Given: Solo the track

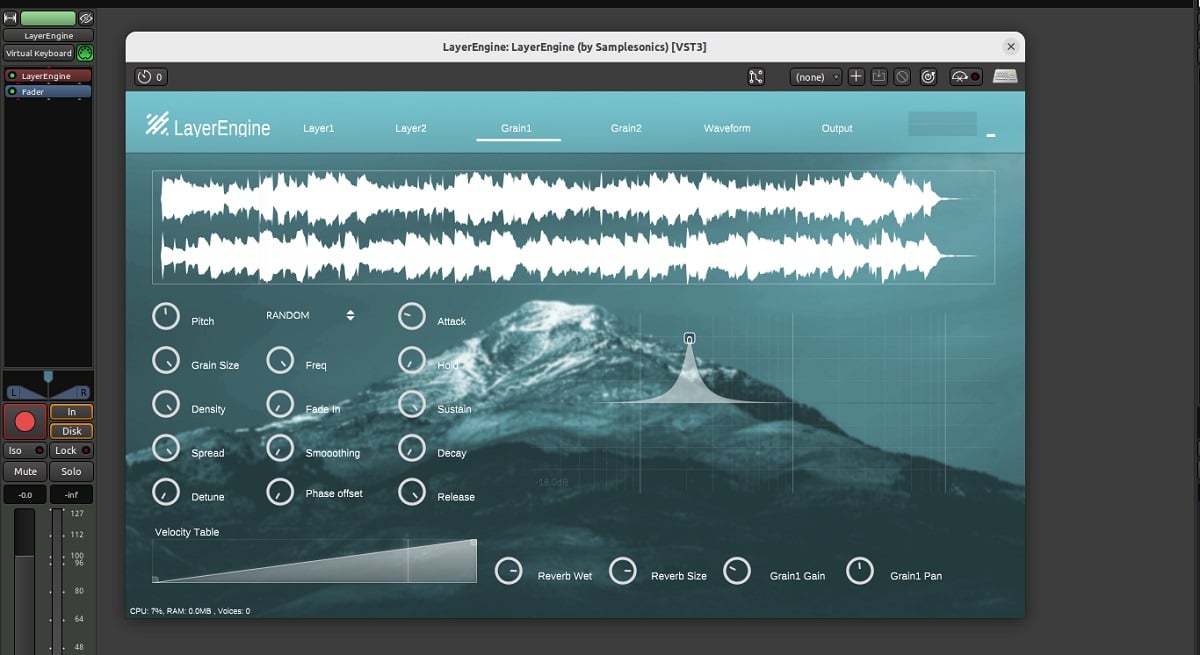Looking at the screenshot, I should pyautogui.click(x=72, y=472).
